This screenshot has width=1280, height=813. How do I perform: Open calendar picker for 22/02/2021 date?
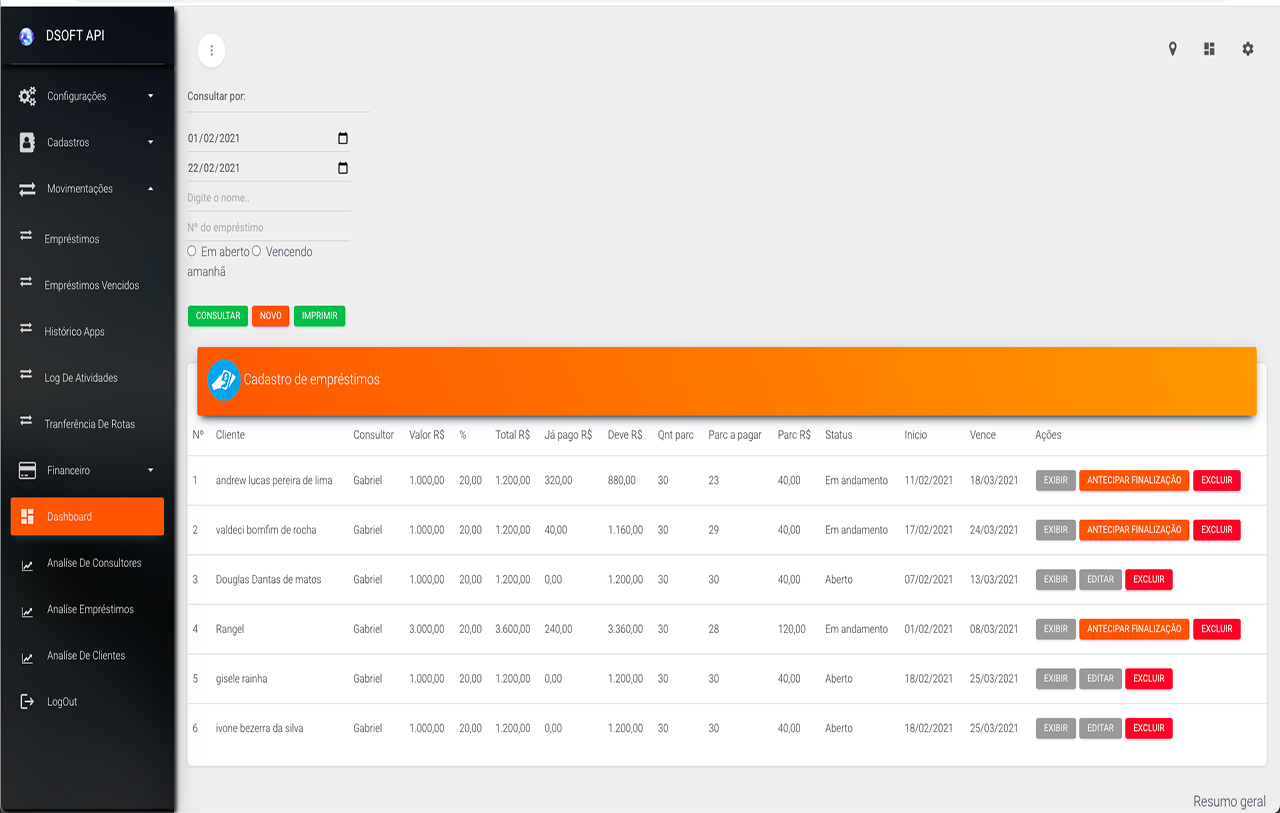343,168
